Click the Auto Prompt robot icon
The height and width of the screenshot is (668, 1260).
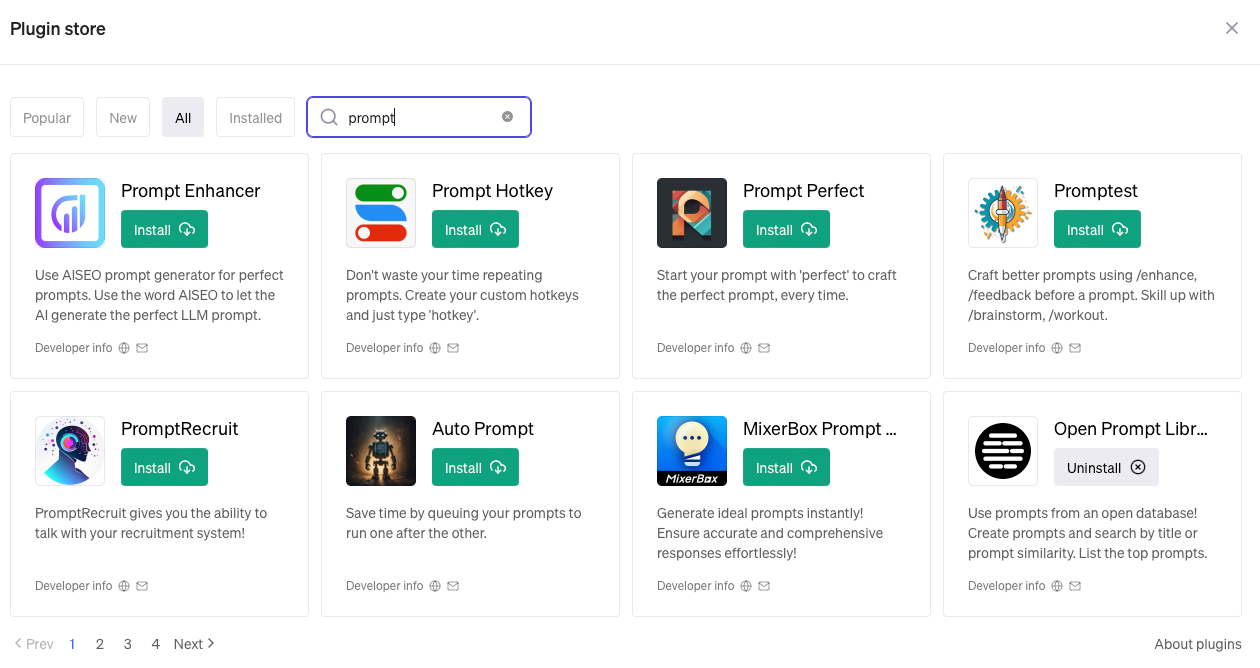click(x=380, y=451)
